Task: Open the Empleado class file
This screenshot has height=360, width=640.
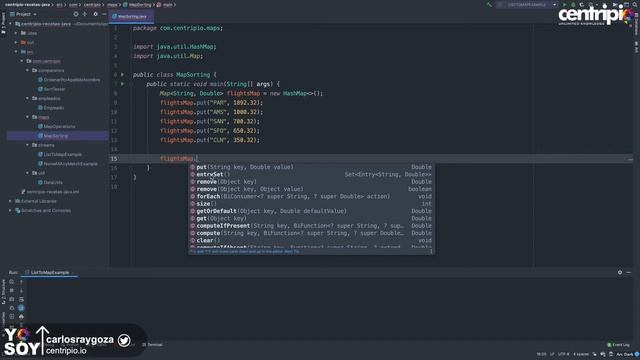Action: tap(51, 108)
